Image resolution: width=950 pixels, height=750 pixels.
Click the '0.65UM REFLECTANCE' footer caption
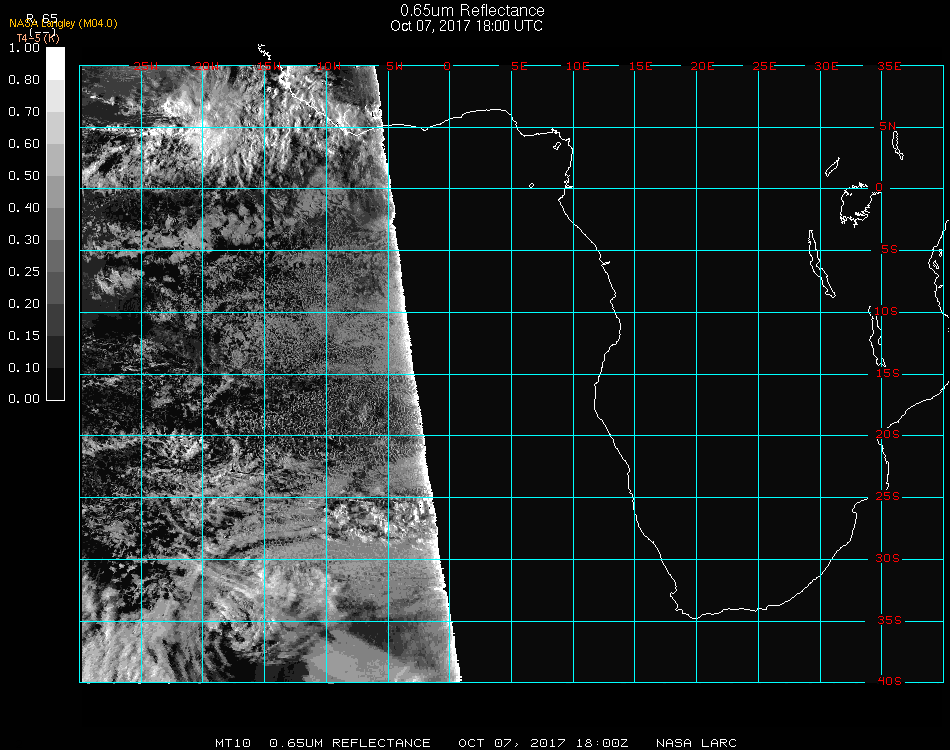[350, 743]
